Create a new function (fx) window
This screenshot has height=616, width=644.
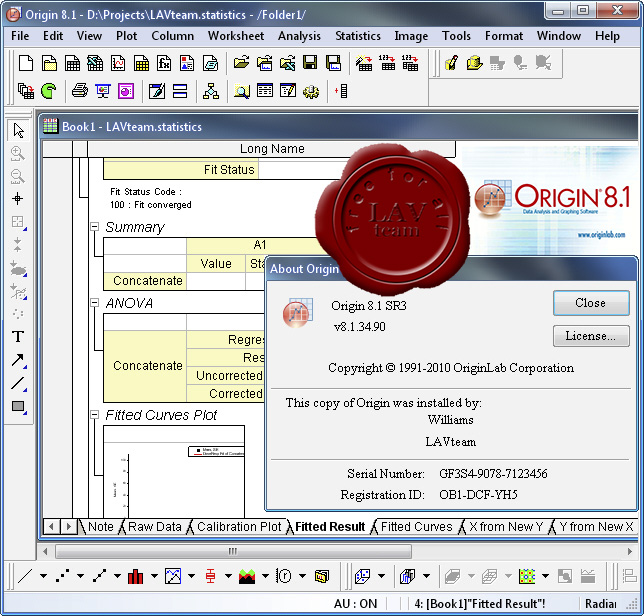pos(164,63)
